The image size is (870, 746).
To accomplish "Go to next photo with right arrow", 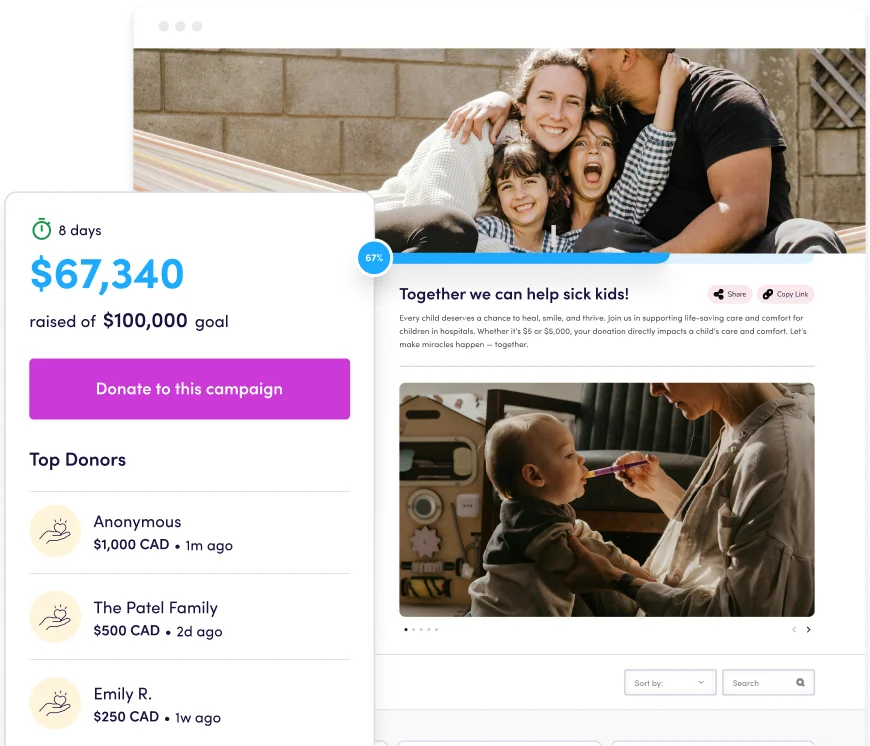I will pyautogui.click(x=808, y=630).
